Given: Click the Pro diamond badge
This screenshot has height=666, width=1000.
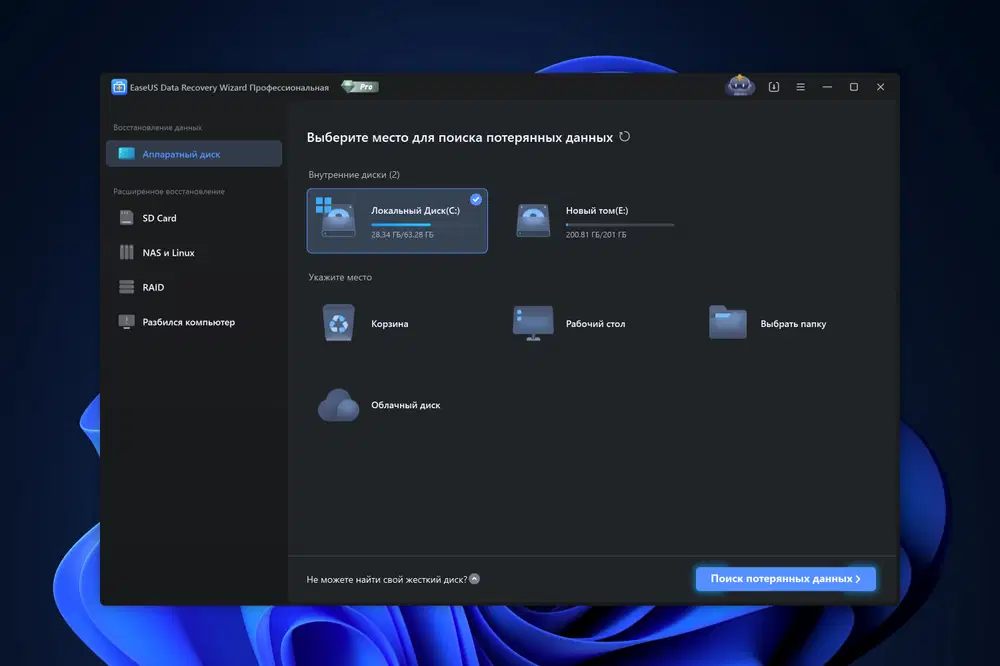Looking at the screenshot, I should (360, 87).
